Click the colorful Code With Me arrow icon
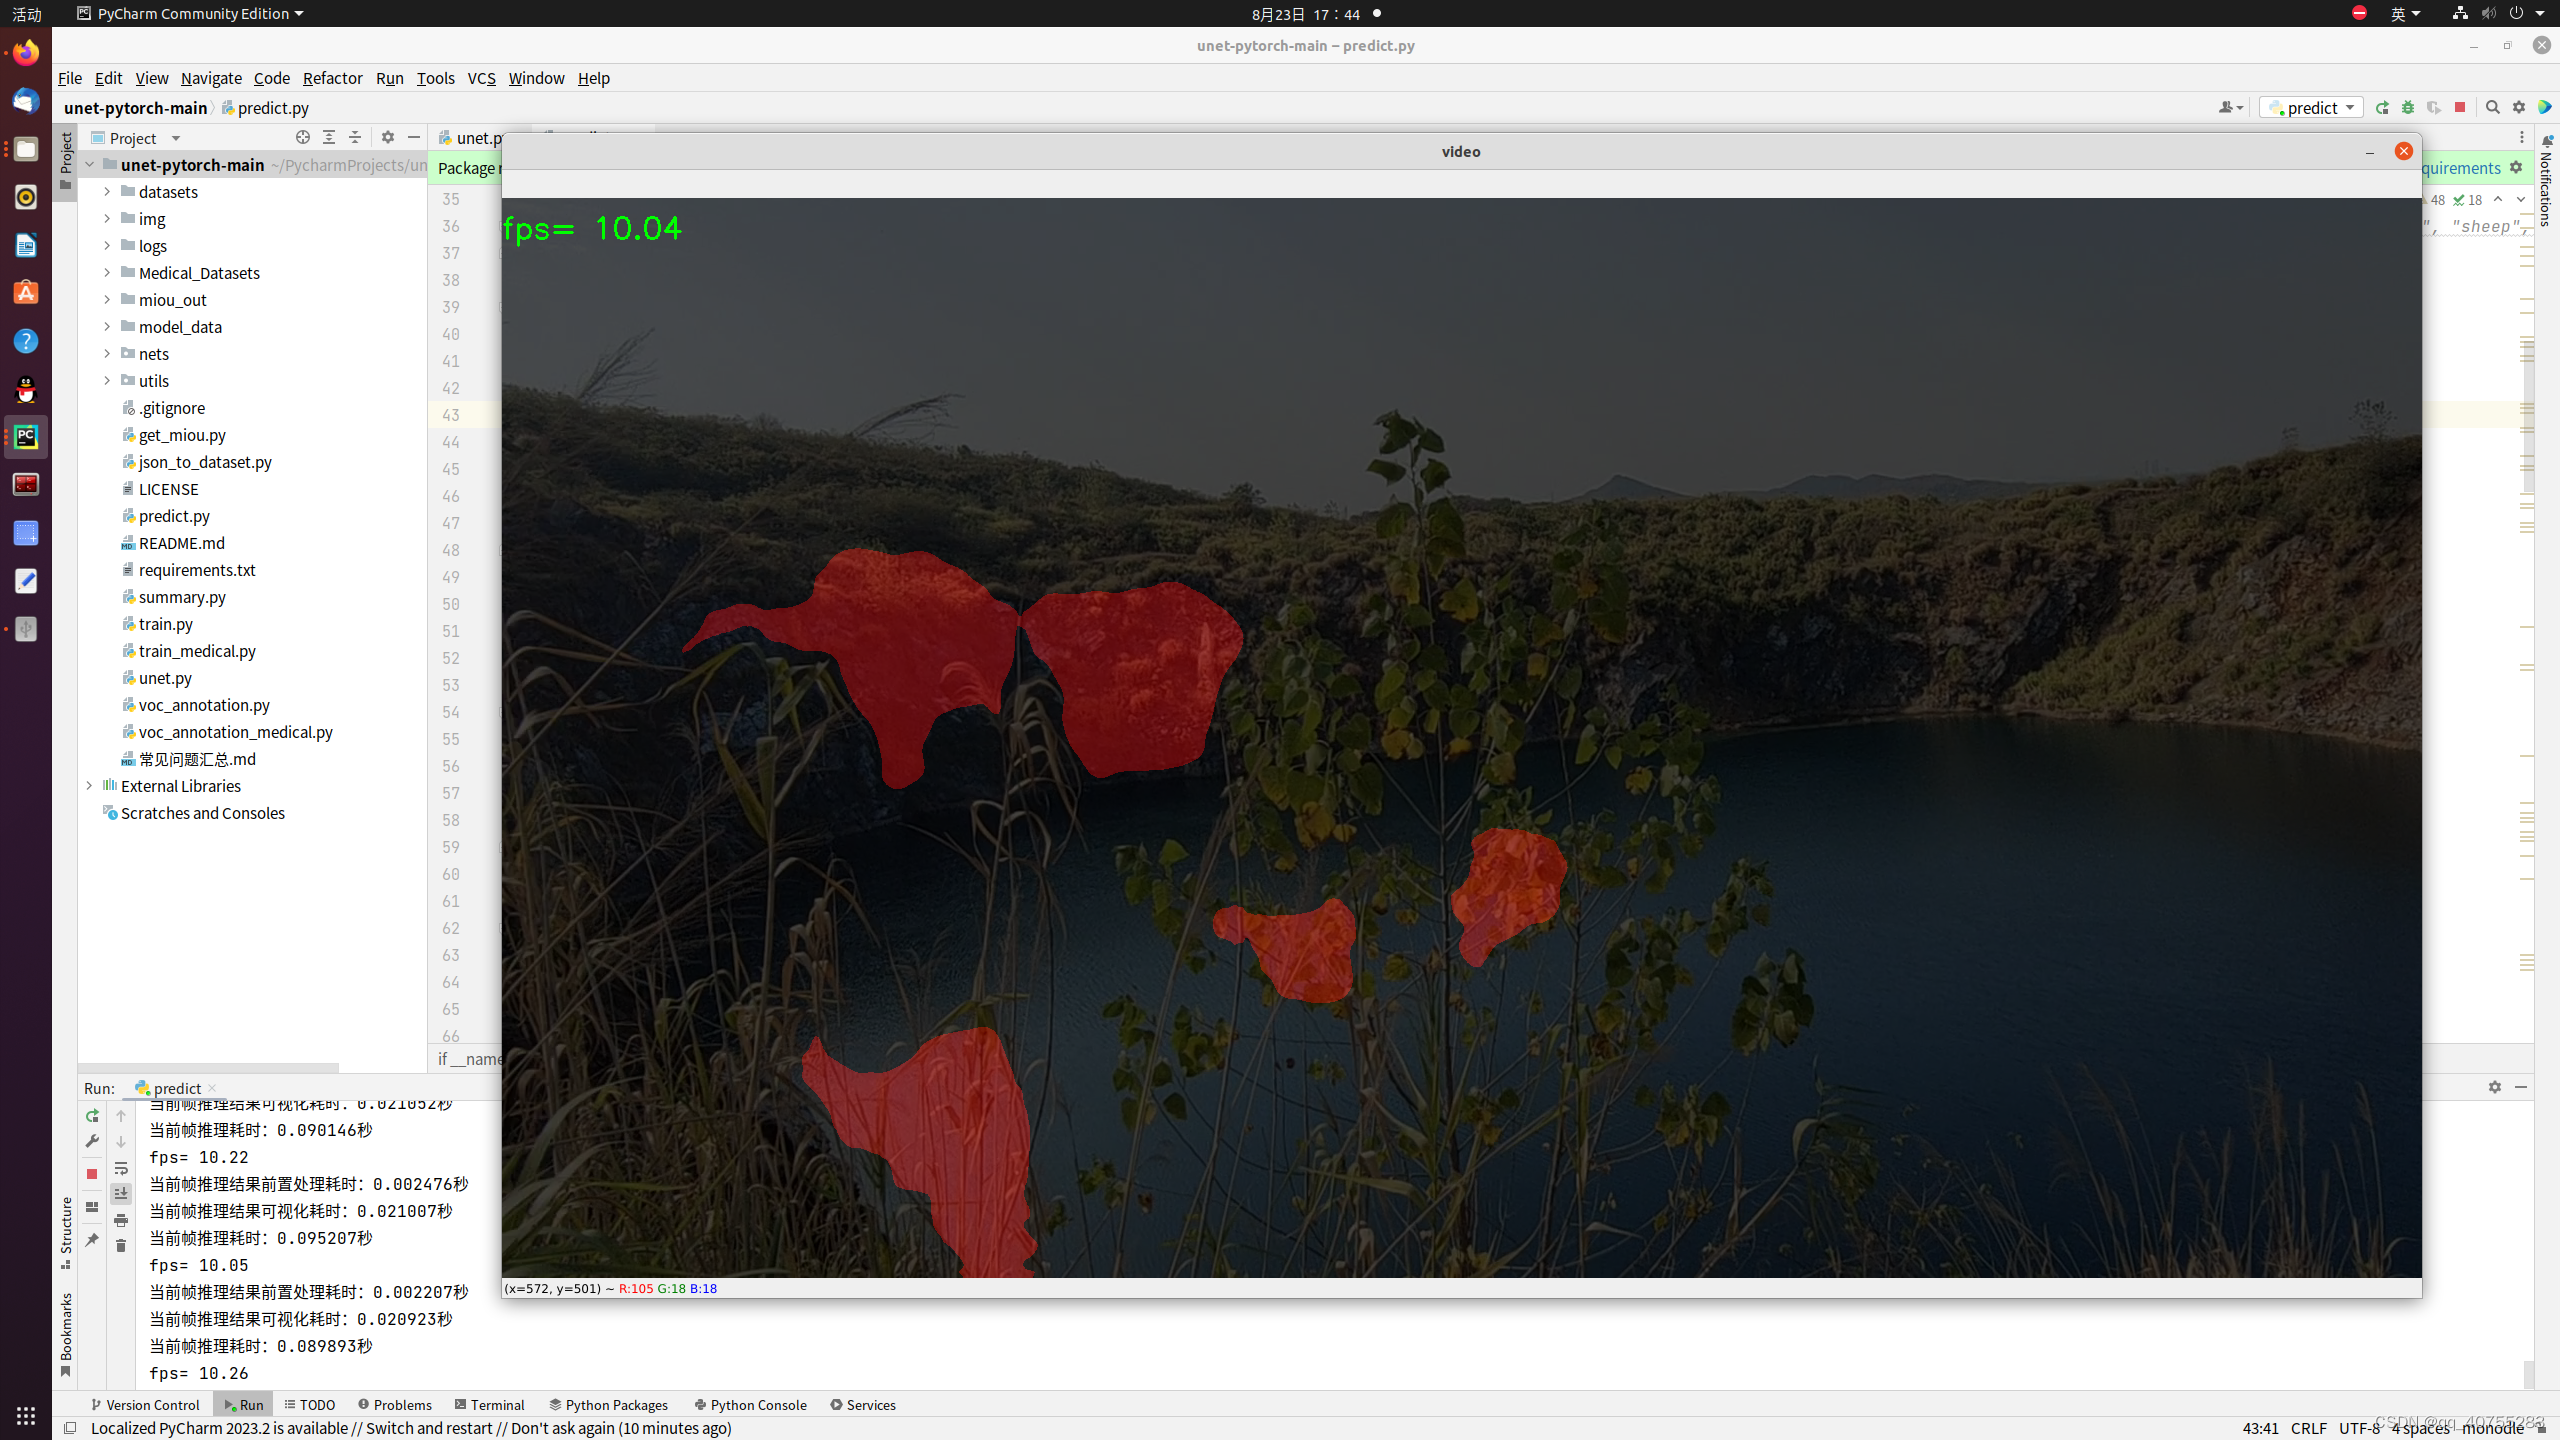This screenshot has height=1440, width=2560. pyautogui.click(x=2545, y=108)
